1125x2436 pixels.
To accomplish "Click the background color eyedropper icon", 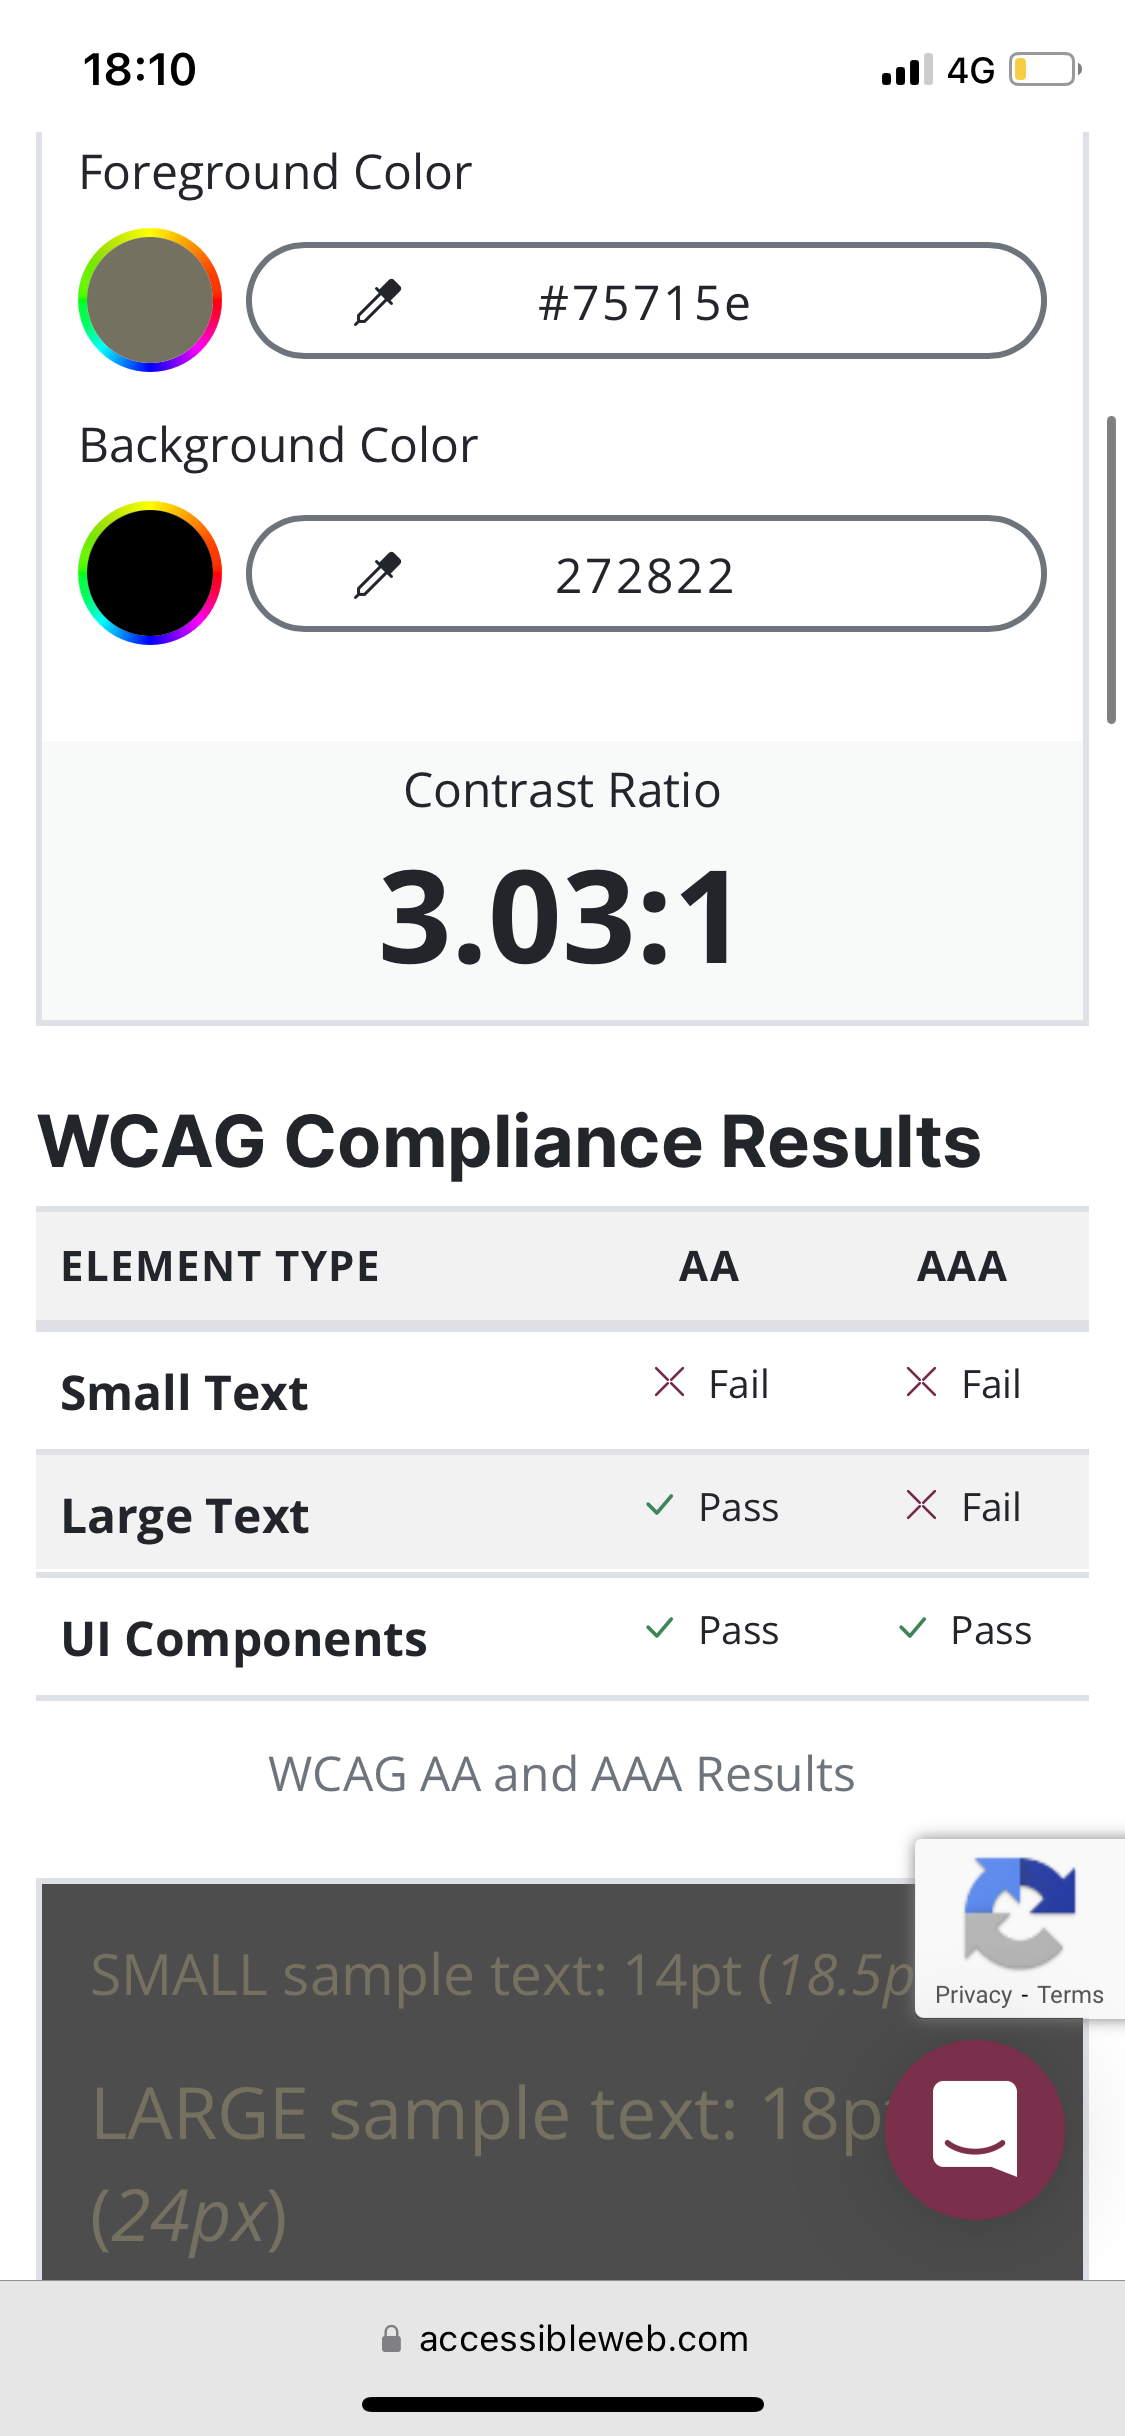I will pyautogui.click(x=378, y=575).
